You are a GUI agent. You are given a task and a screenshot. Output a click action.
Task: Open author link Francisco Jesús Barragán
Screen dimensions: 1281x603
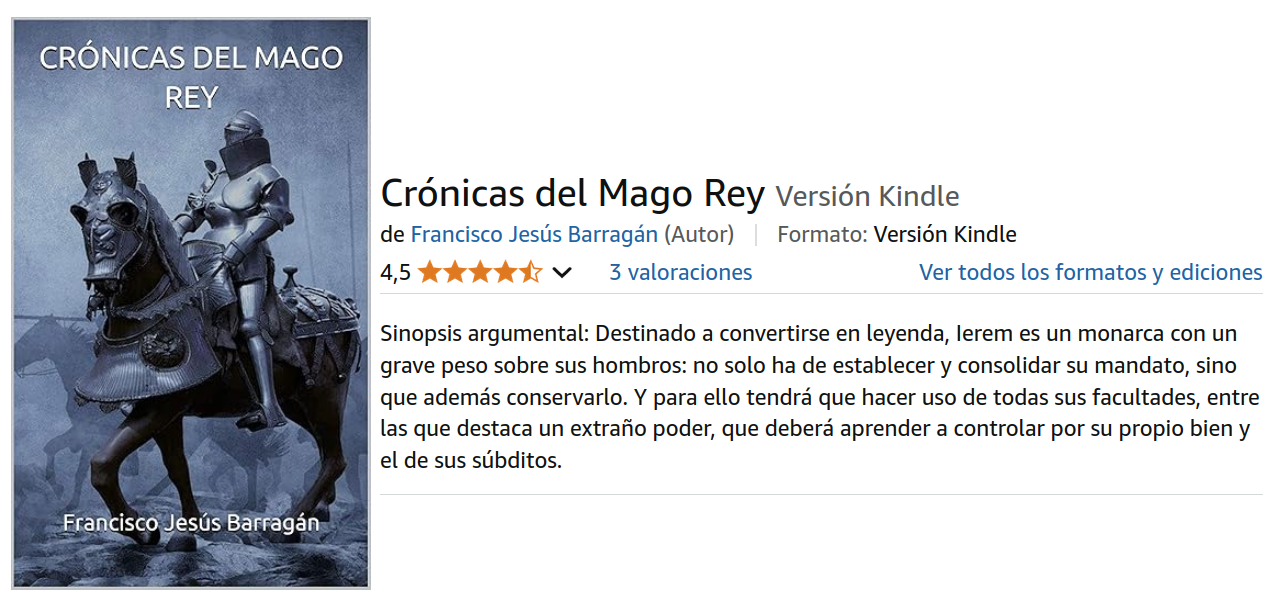(534, 235)
